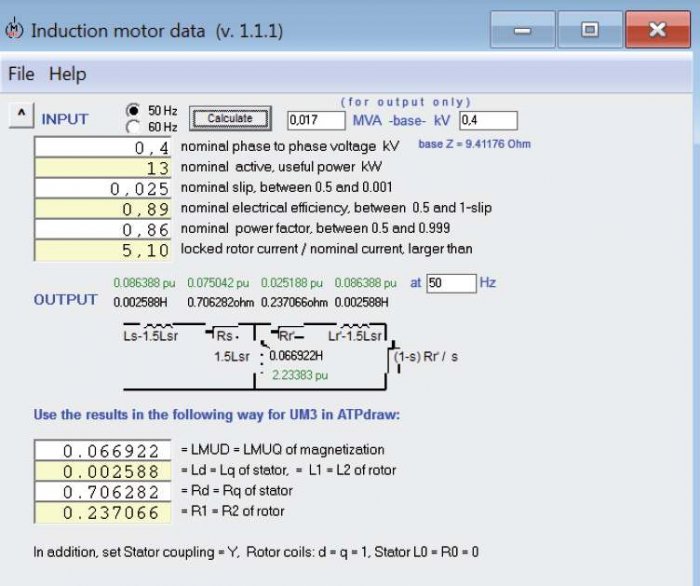Screen dimensions: 700x586
Task: Click the locked rotor current field showing 5,10
Action: (103, 249)
